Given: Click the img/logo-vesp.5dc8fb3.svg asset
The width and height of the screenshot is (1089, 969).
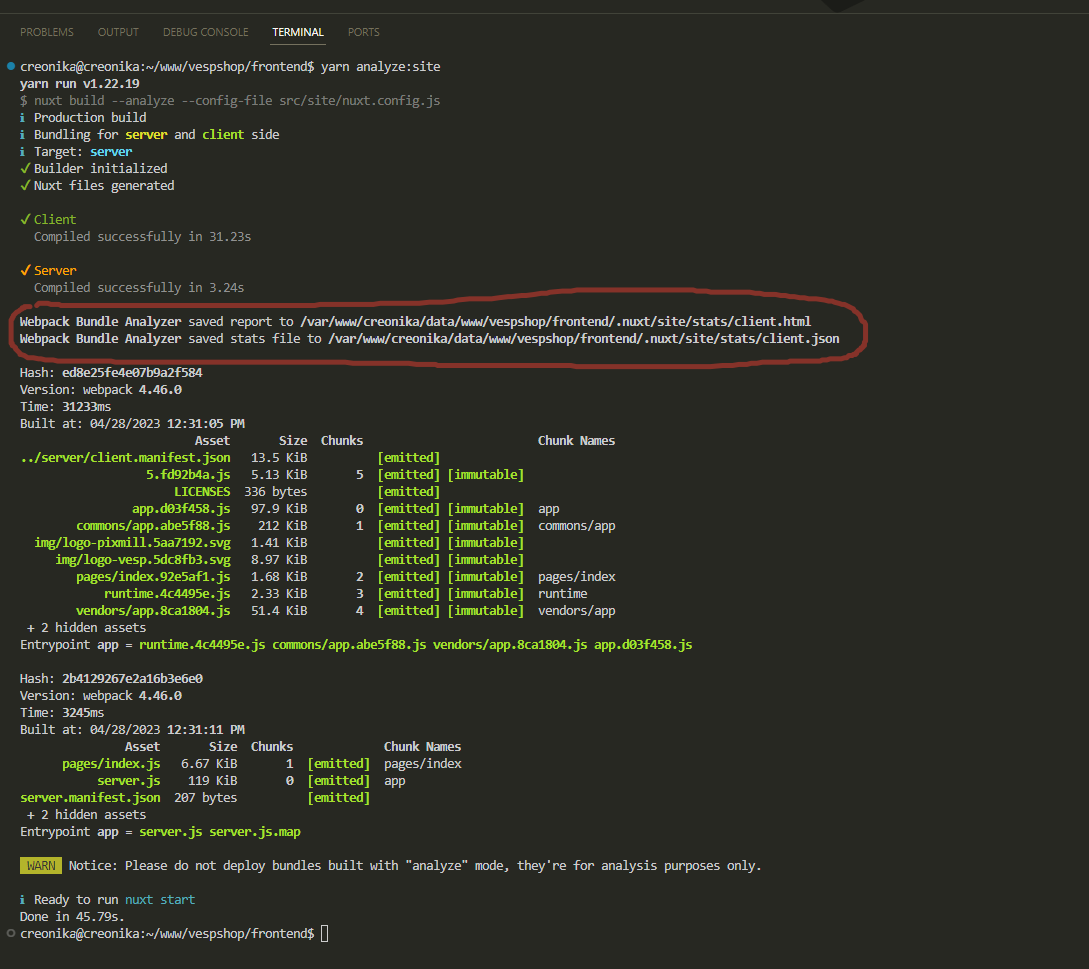Looking at the screenshot, I should pyautogui.click(x=143, y=560).
